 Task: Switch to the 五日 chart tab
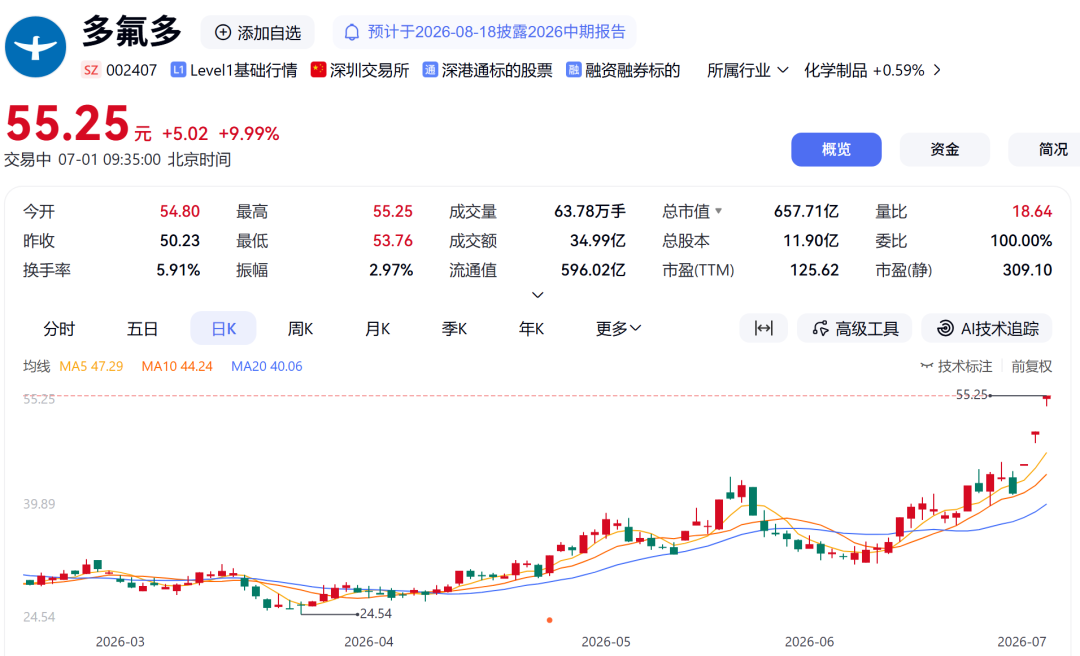(x=142, y=329)
